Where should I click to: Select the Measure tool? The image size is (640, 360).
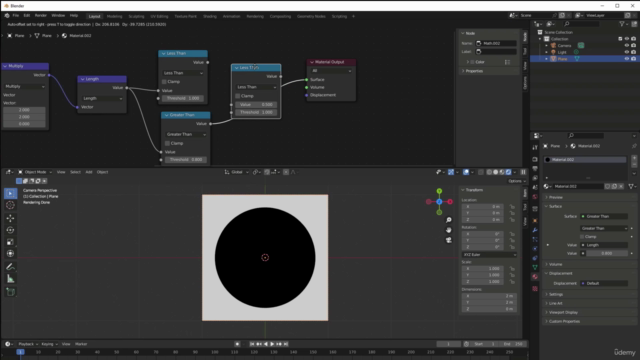pyautogui.click(x=11, y=279)
